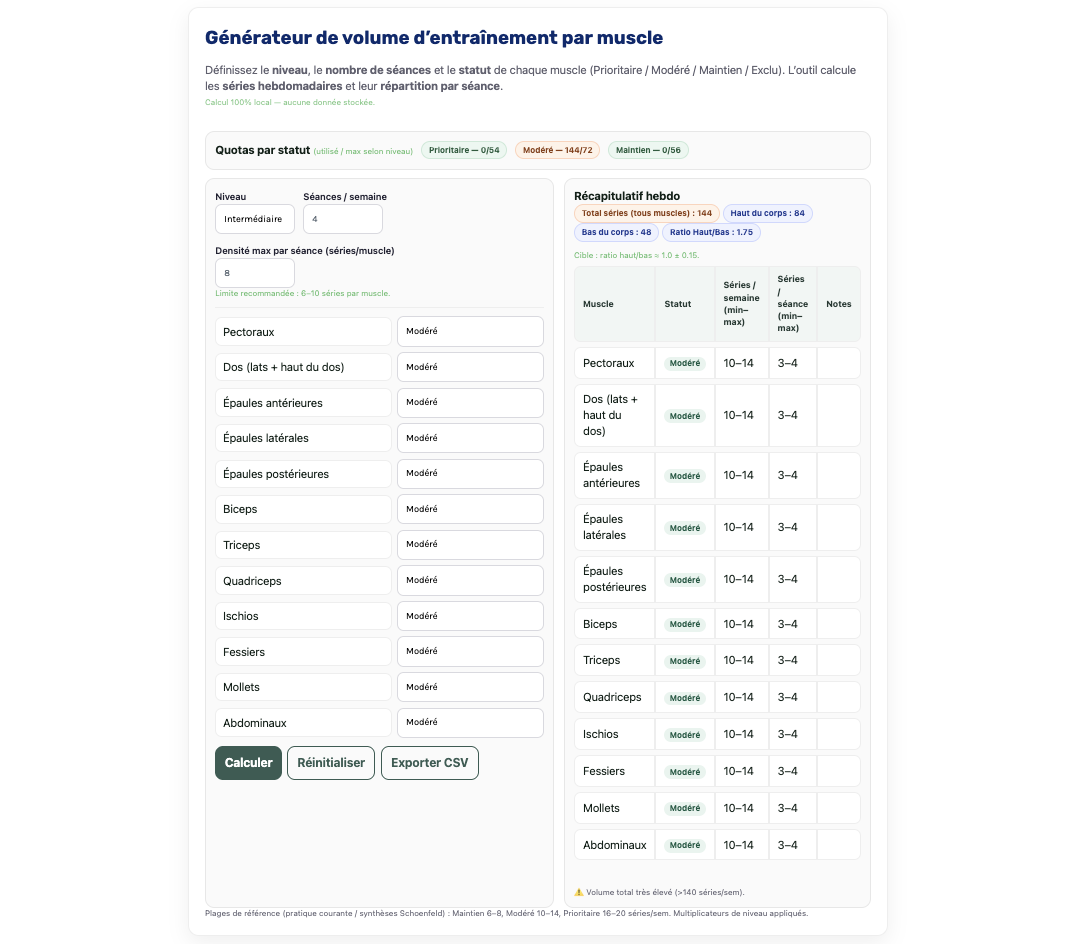Export results with Exporter CSV button

pyautogui.click(x=429, y=763)
